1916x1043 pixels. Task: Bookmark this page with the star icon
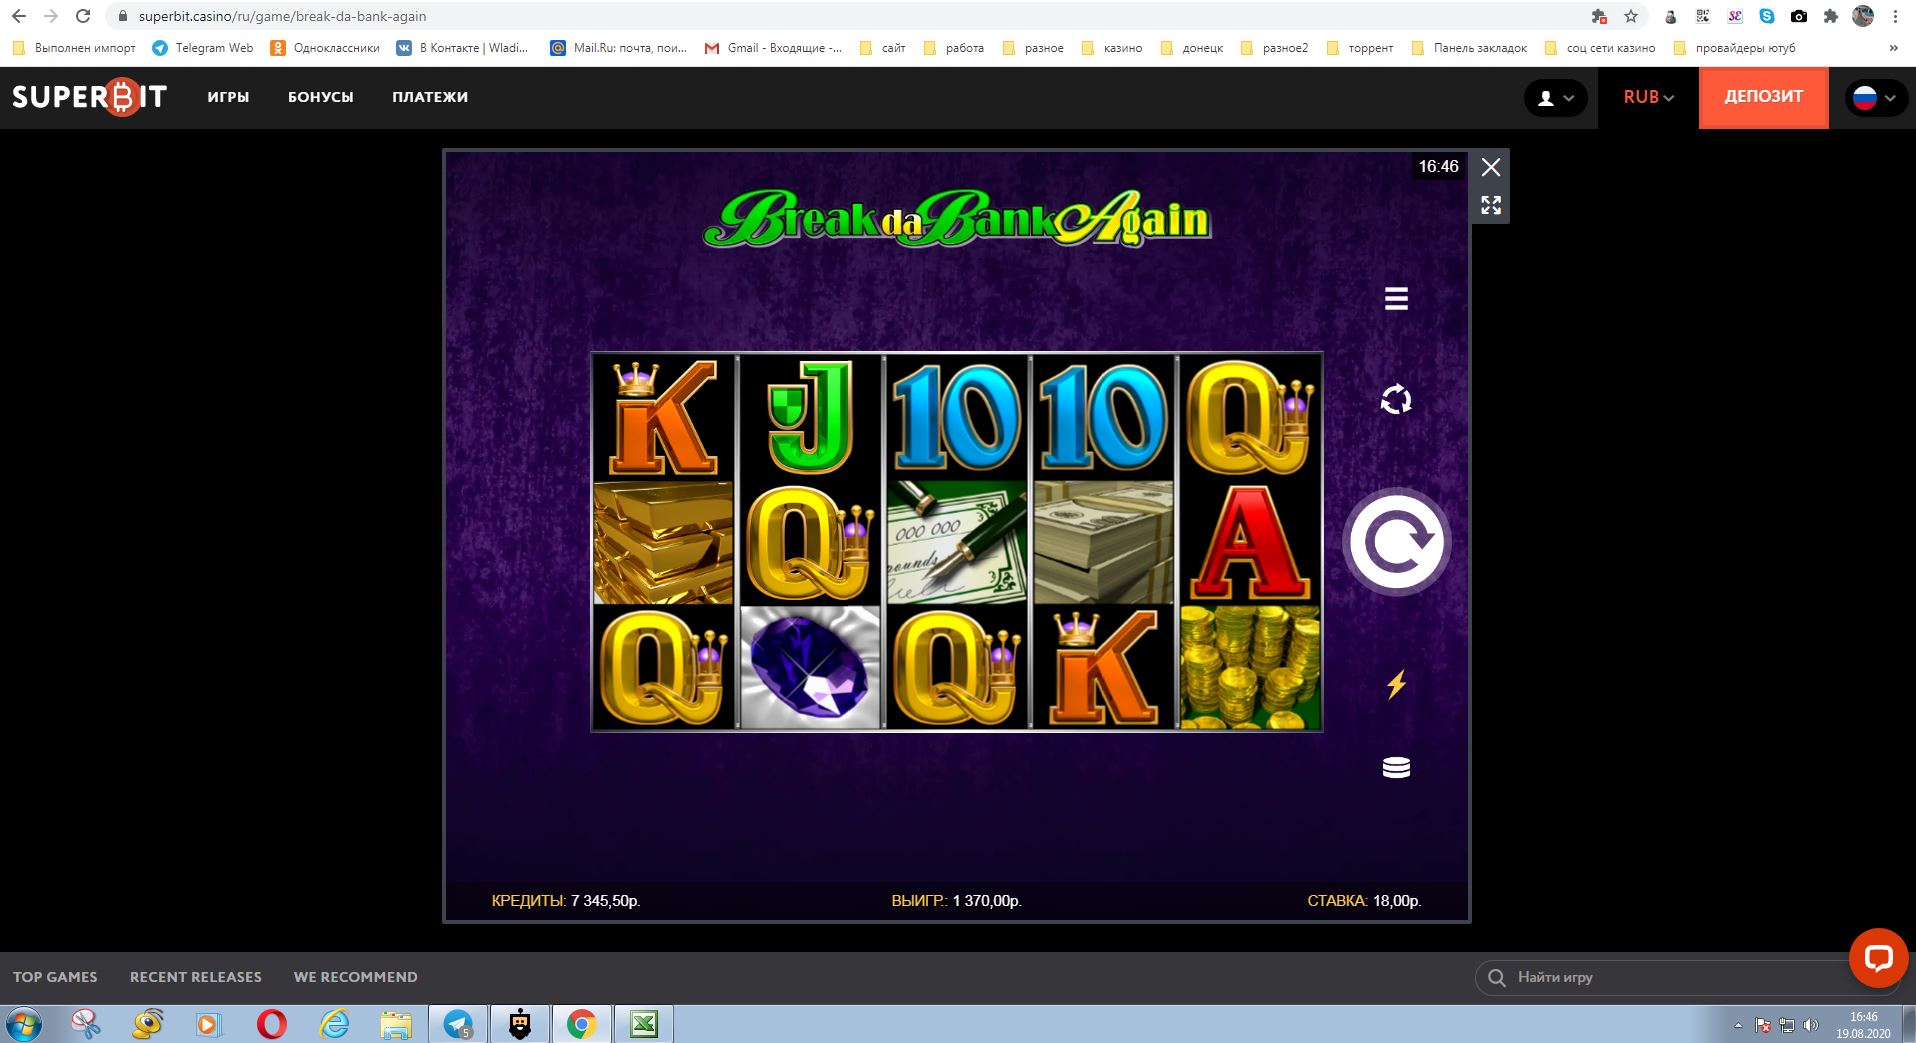point(1631,16)
